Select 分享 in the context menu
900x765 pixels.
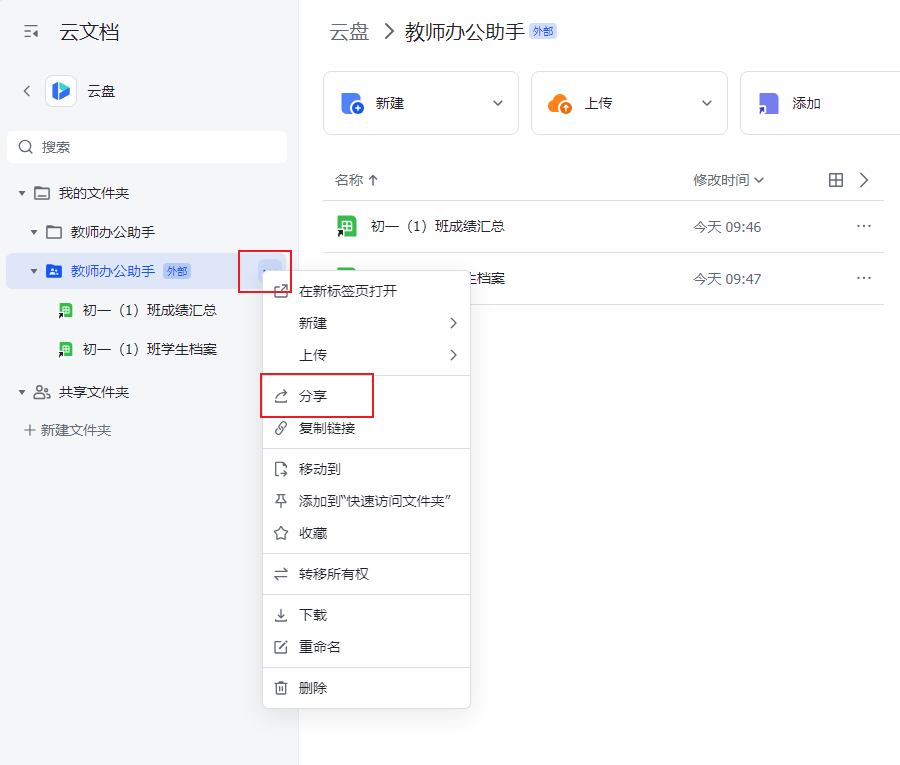point(366,396)
